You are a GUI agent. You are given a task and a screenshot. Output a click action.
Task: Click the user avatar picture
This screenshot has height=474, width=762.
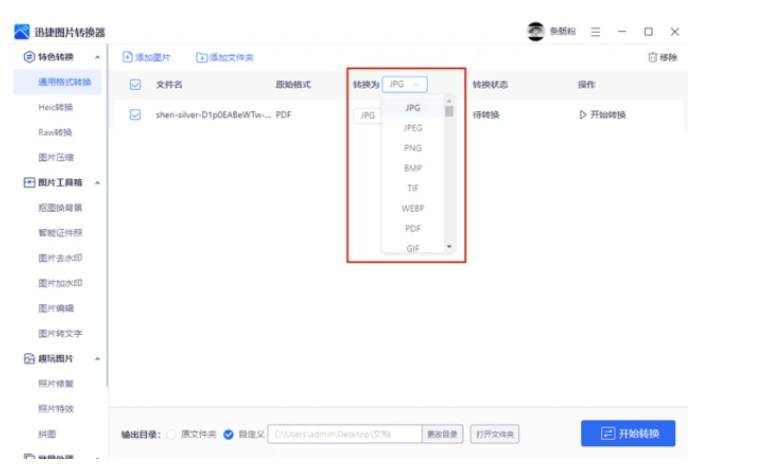click(535, 32)
